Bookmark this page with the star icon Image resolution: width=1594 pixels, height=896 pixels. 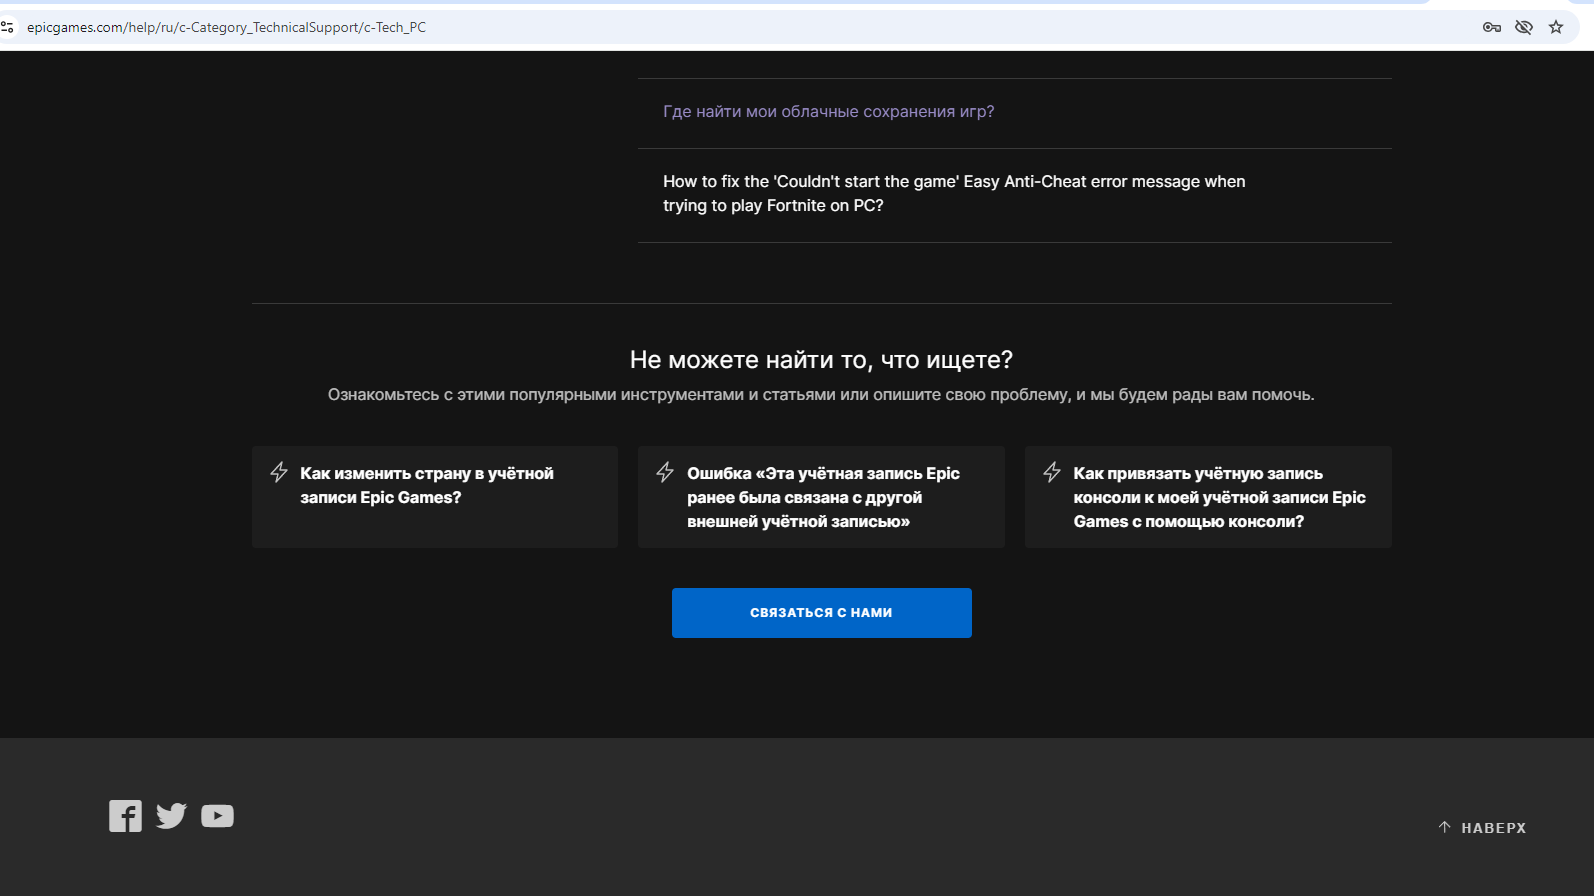click(x=1556, y=27)
